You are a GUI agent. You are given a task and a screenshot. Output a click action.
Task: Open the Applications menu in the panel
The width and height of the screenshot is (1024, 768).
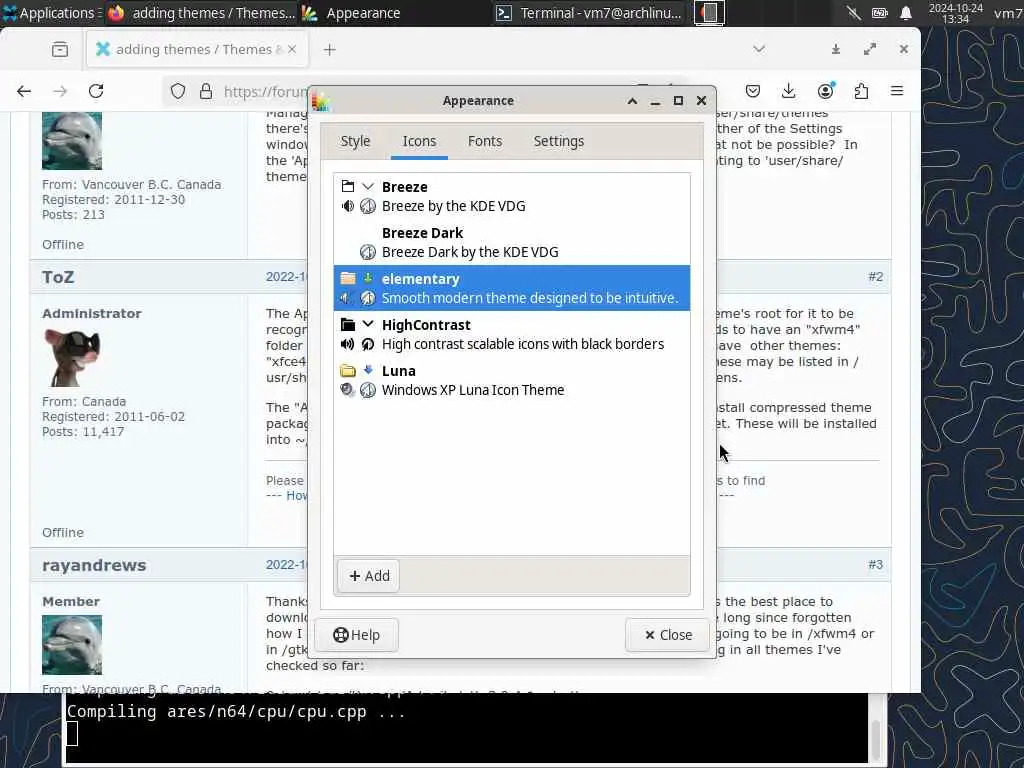(50, 12)
